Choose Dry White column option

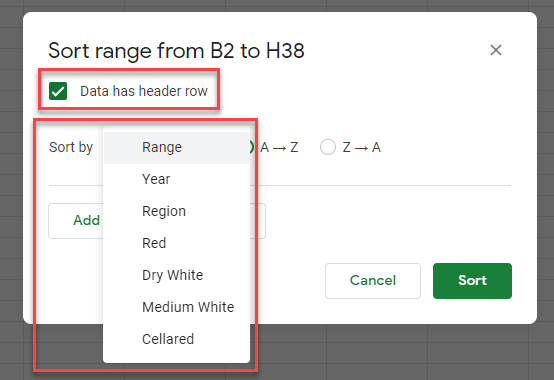tap(176, 275)
